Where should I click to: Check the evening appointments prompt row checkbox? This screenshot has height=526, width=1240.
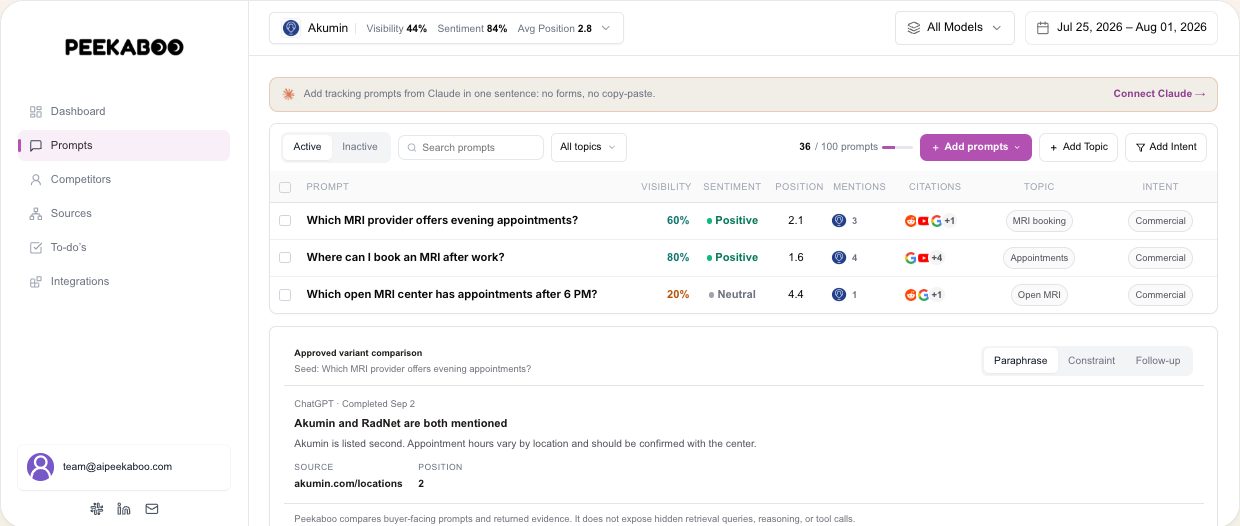pyautogui.click(x=285, y=221)
